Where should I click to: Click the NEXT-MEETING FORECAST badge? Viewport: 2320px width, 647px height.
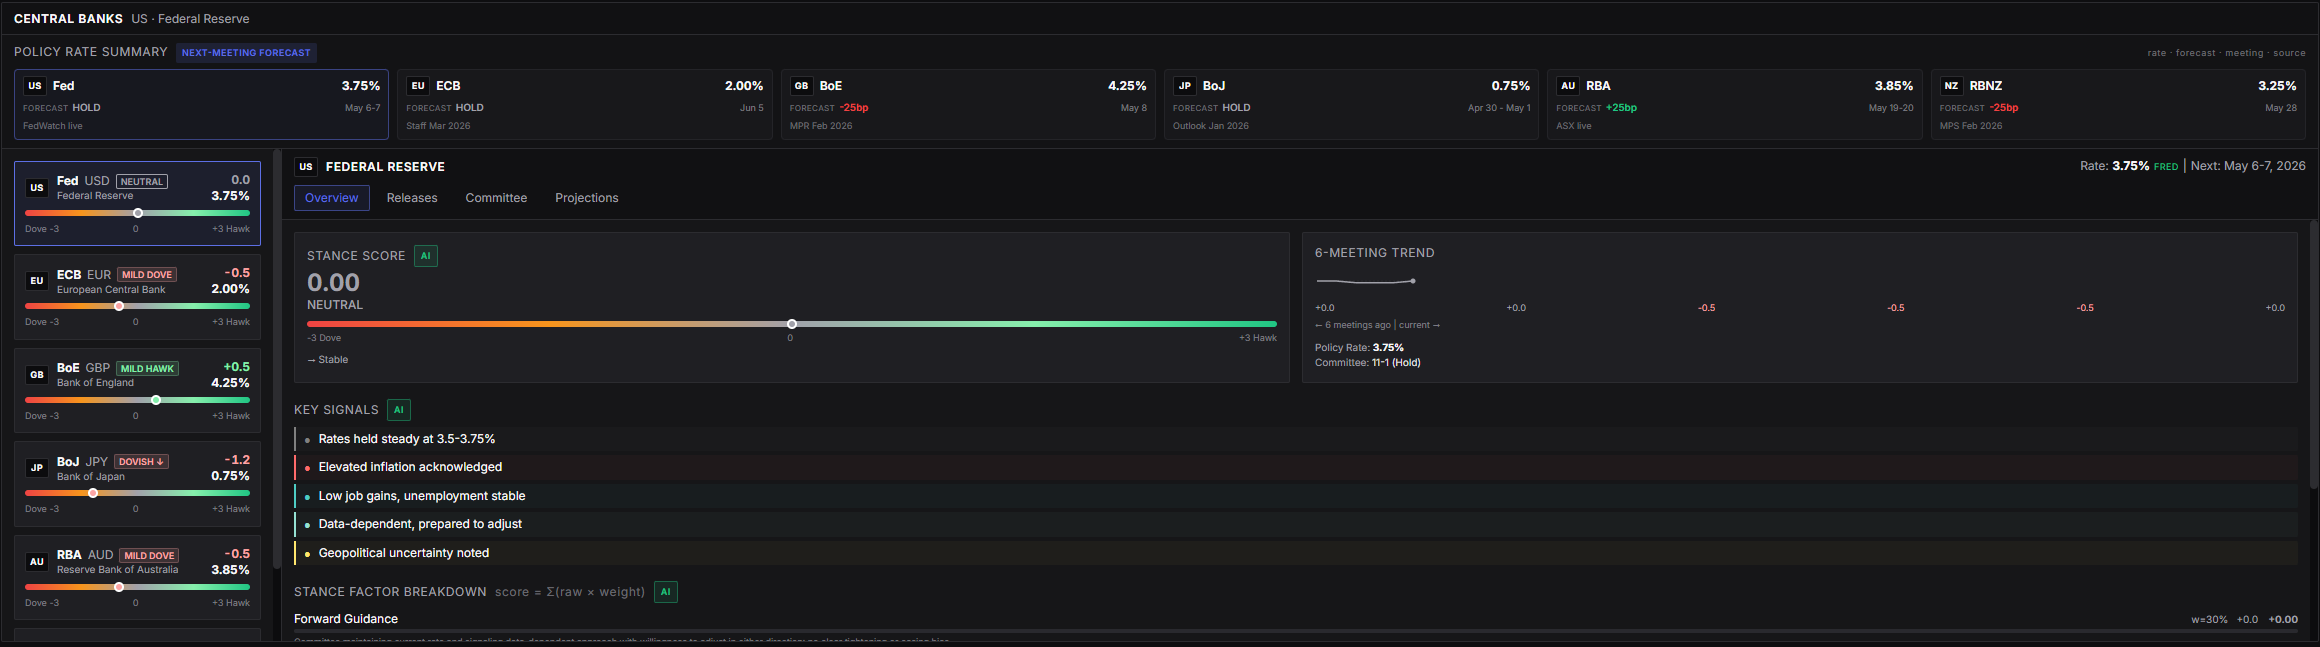(x=246, y=53)
